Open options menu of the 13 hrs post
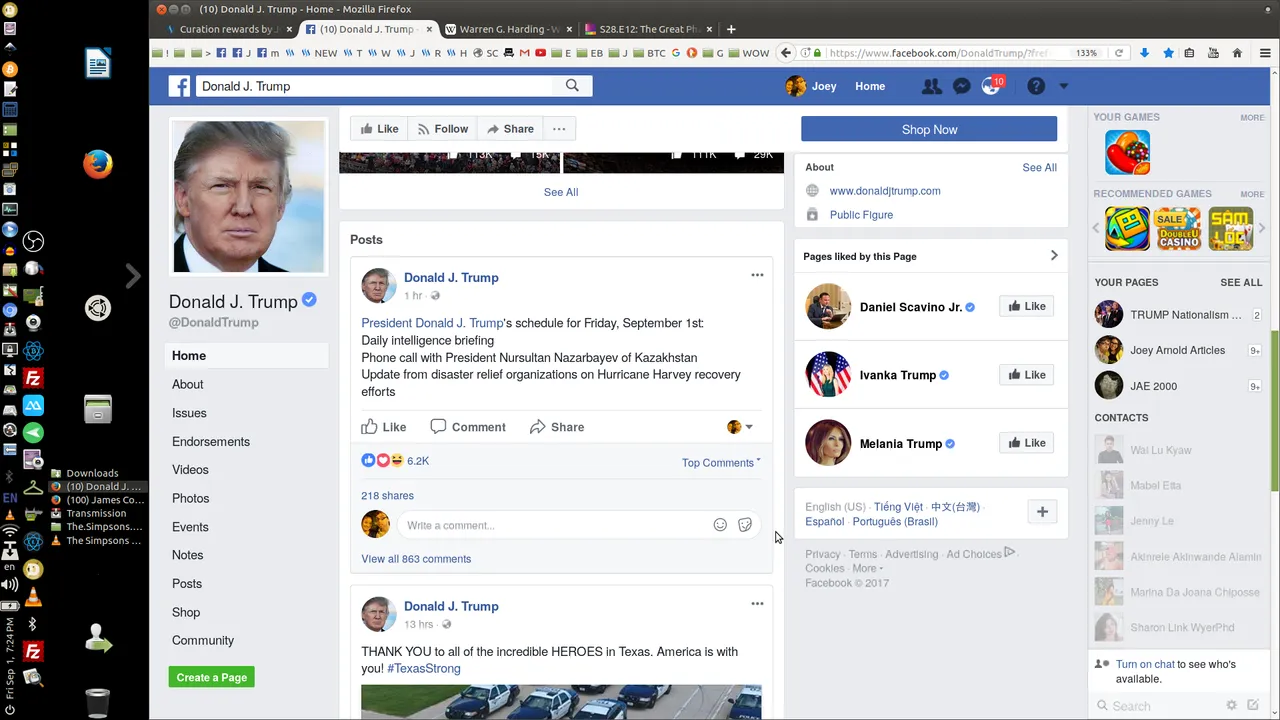Screen dimensions: 1280x720 pos(757,604)
